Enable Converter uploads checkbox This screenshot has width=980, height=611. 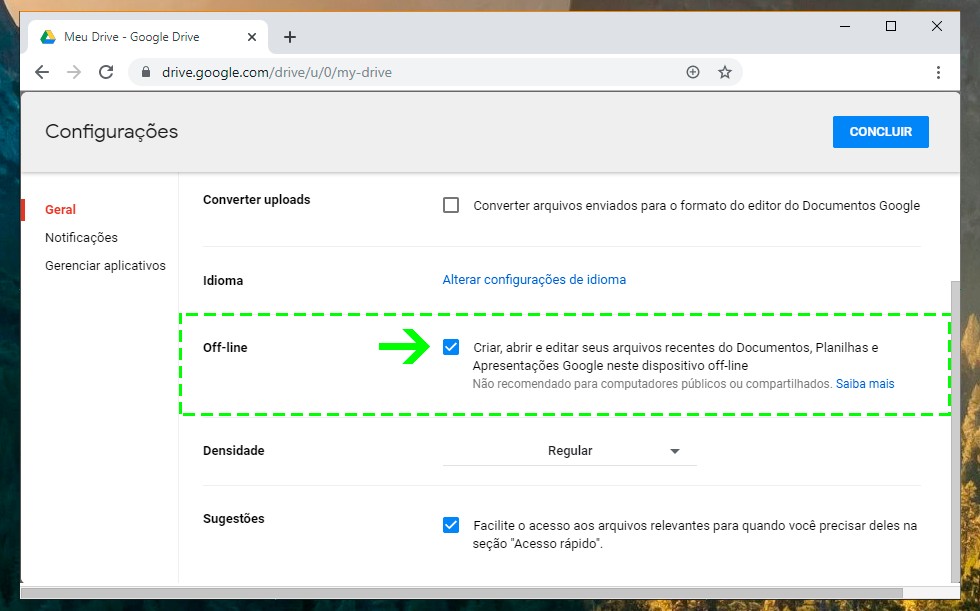point(451,205)
